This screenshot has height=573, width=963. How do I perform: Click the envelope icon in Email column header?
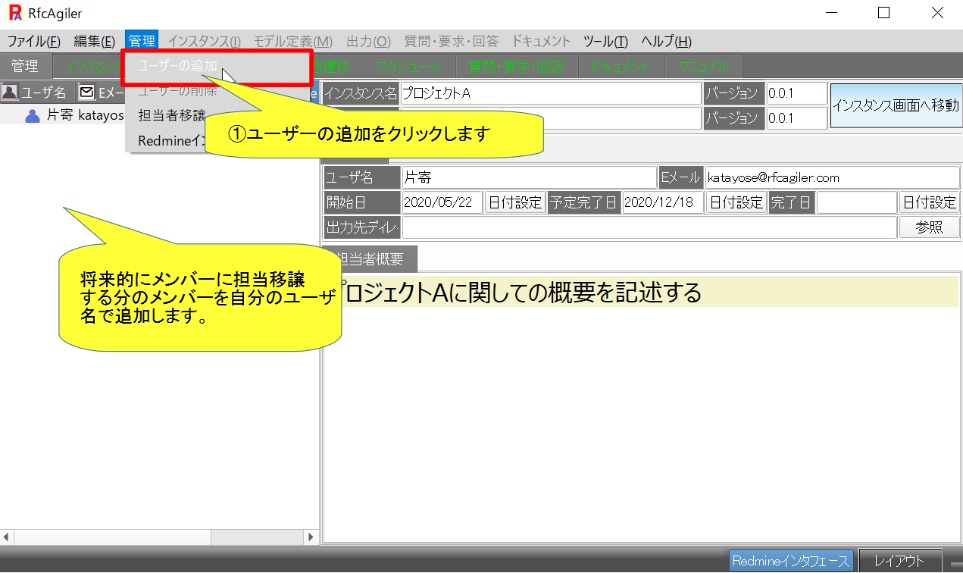[87, 92]
